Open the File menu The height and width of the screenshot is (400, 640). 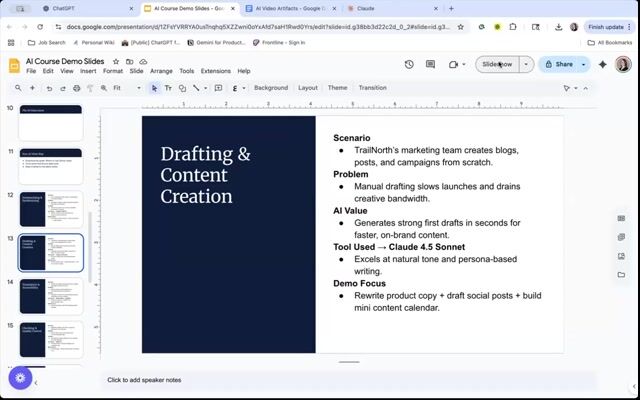click(31, 71)
